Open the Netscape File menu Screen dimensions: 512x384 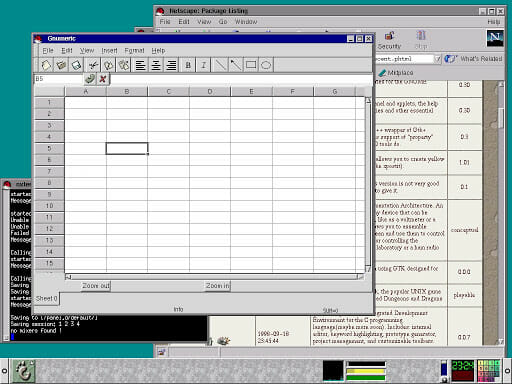point(165,22)
